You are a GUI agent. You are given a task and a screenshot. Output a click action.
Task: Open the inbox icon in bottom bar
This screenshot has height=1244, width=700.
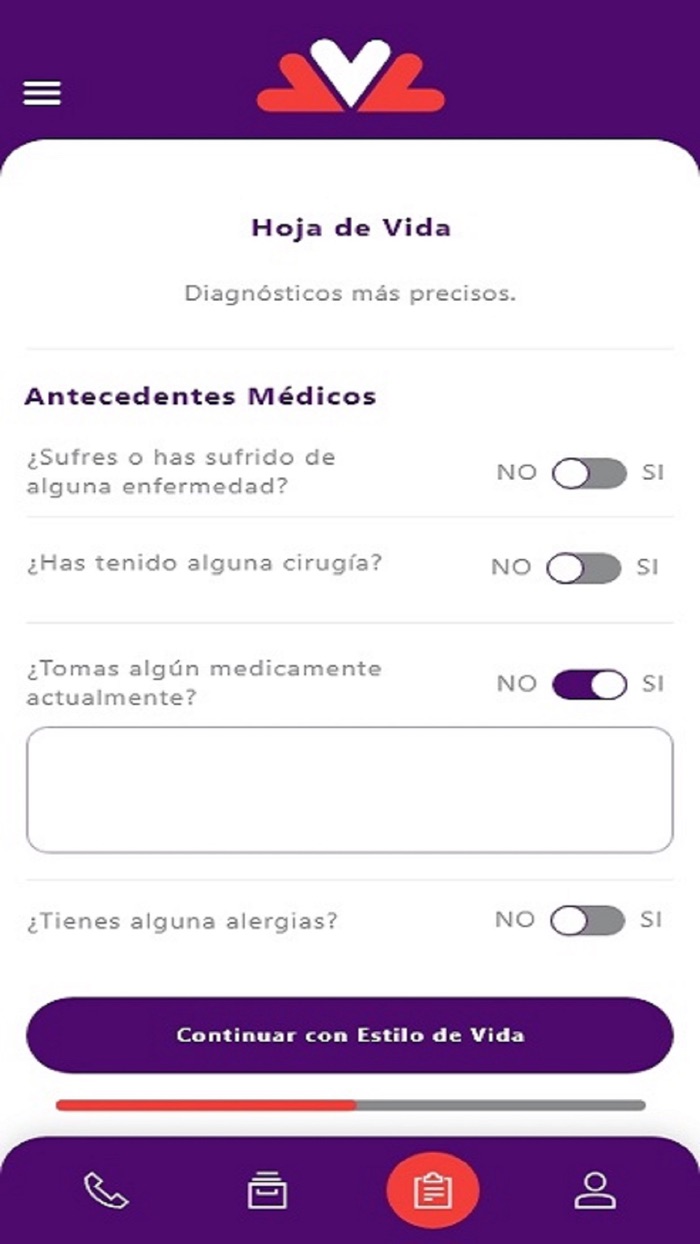pos(266,1190)
